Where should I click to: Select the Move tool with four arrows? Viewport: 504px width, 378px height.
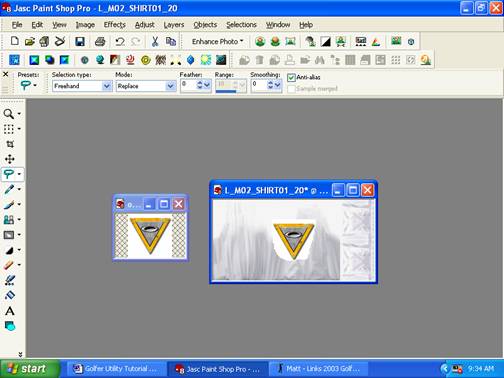coord(10,159)
